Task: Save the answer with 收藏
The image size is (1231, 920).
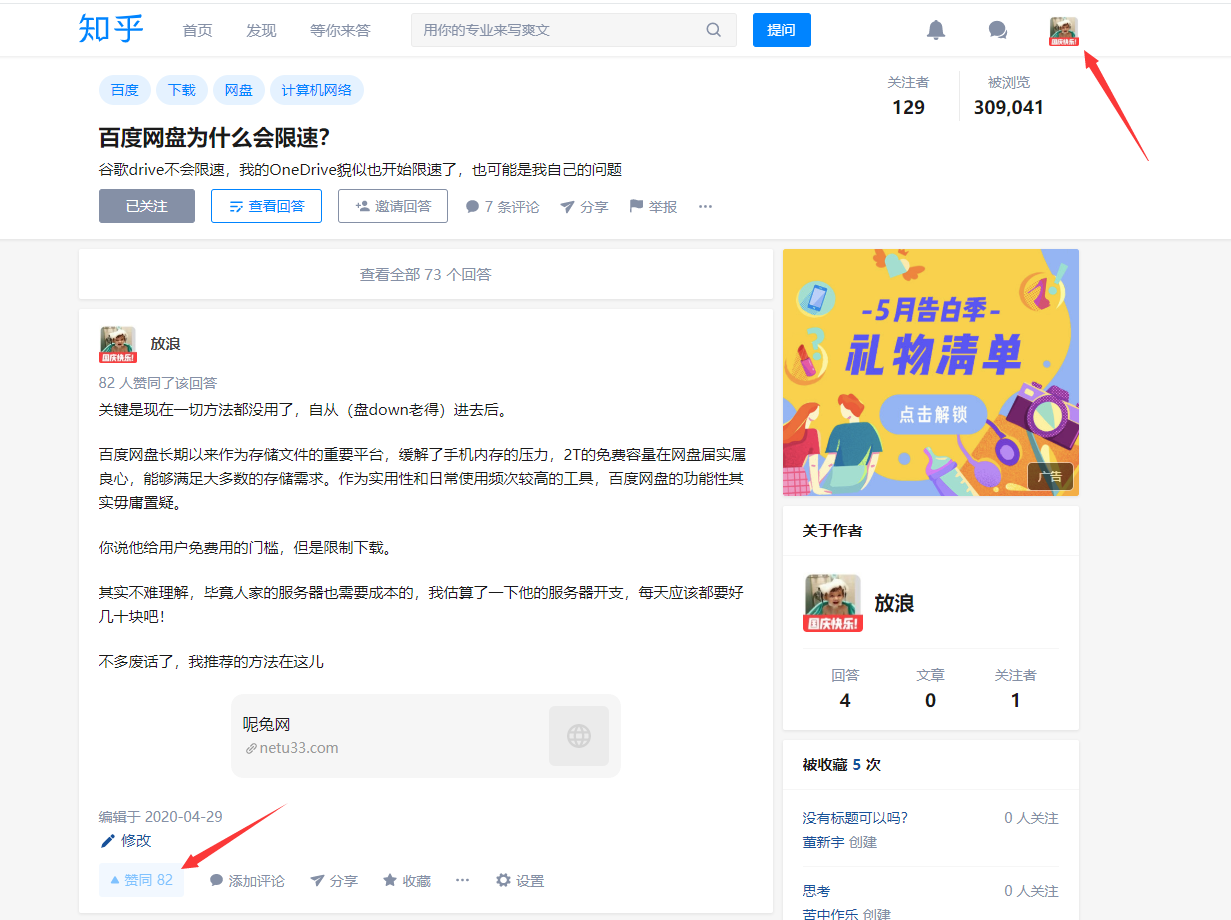Action: [407, 881]
